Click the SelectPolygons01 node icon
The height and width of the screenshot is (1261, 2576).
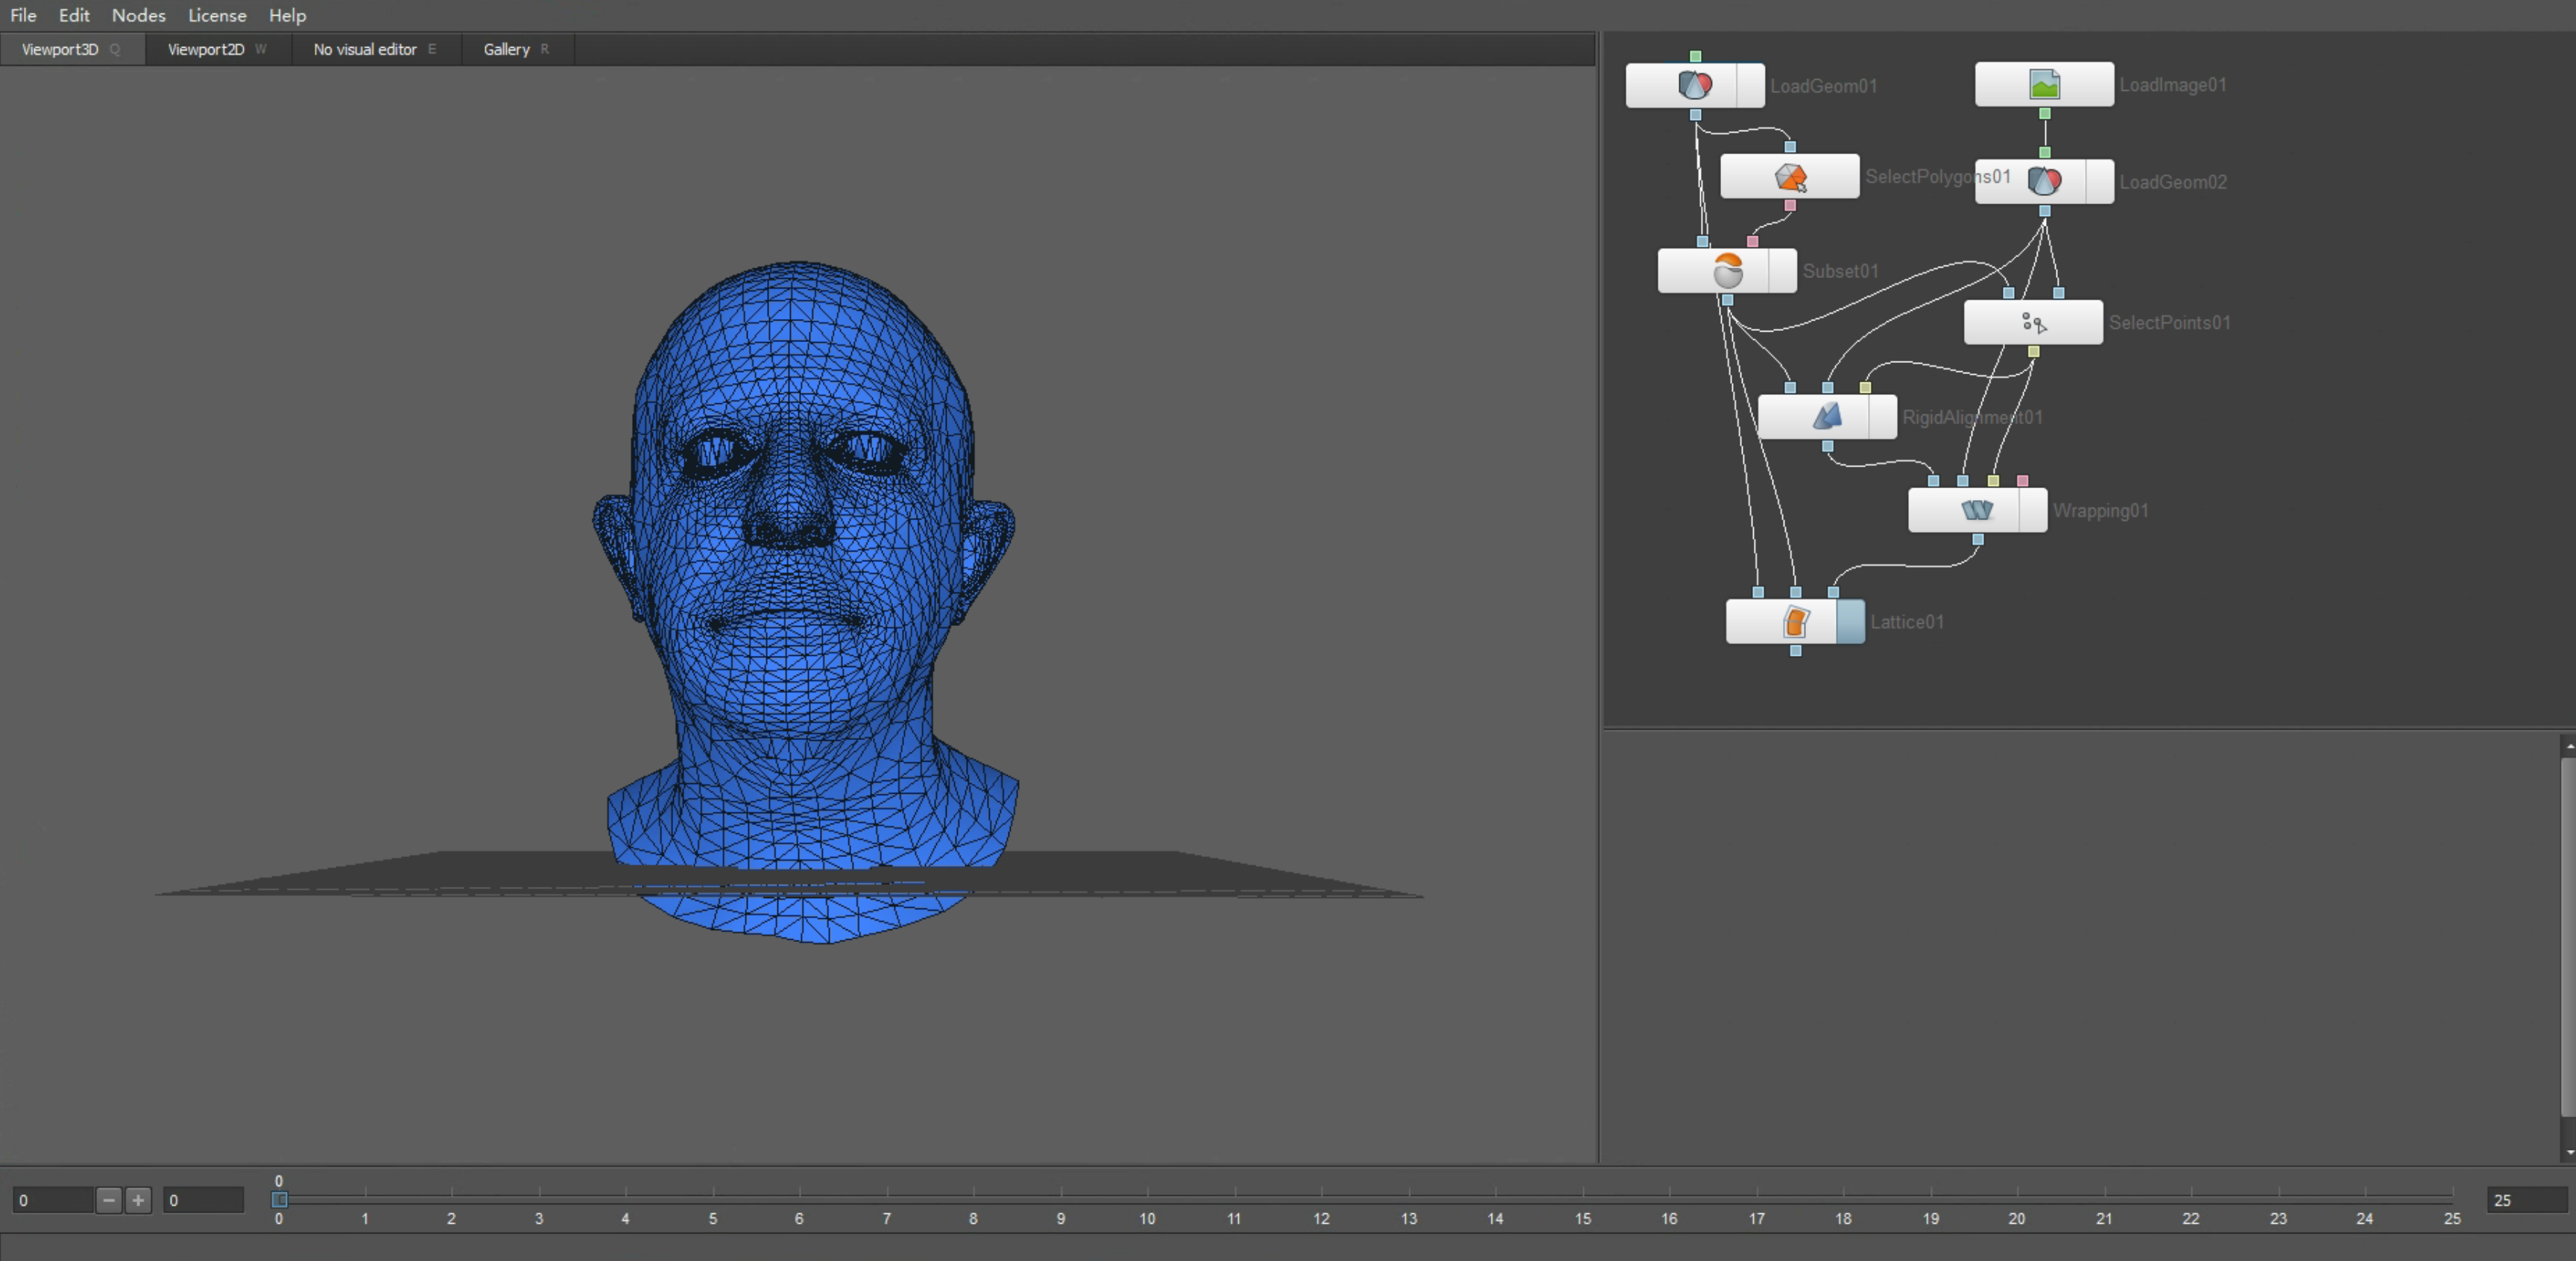click(x=1790, y=177)
